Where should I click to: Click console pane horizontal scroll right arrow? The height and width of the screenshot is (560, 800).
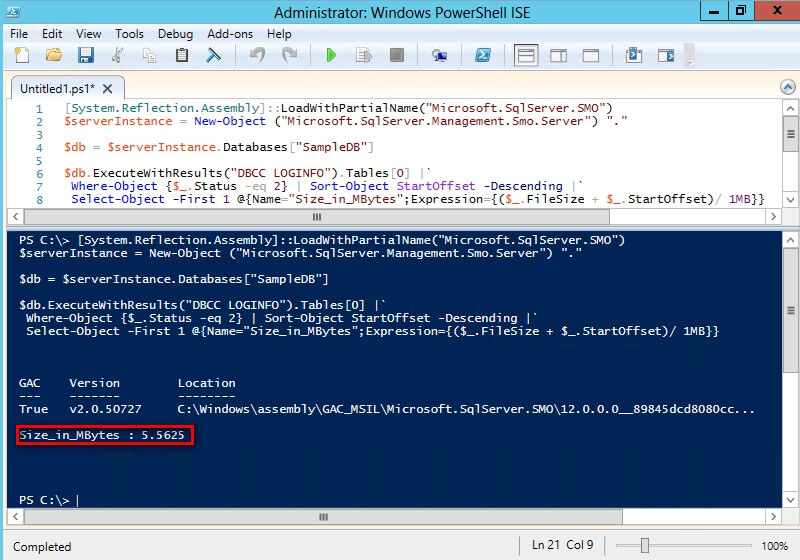pos(773,516)
